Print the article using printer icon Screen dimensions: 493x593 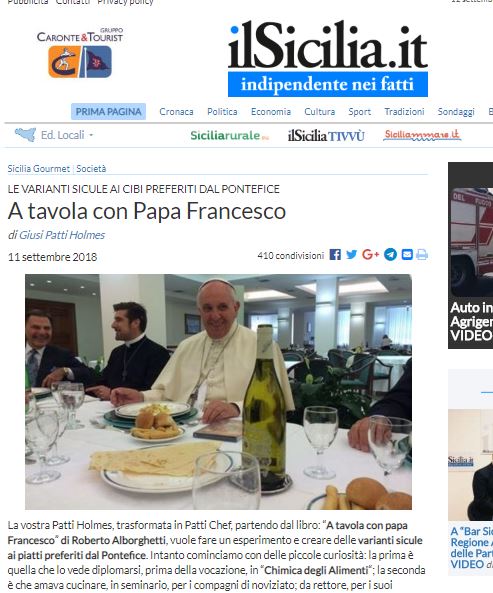click(x=422, y=255)
